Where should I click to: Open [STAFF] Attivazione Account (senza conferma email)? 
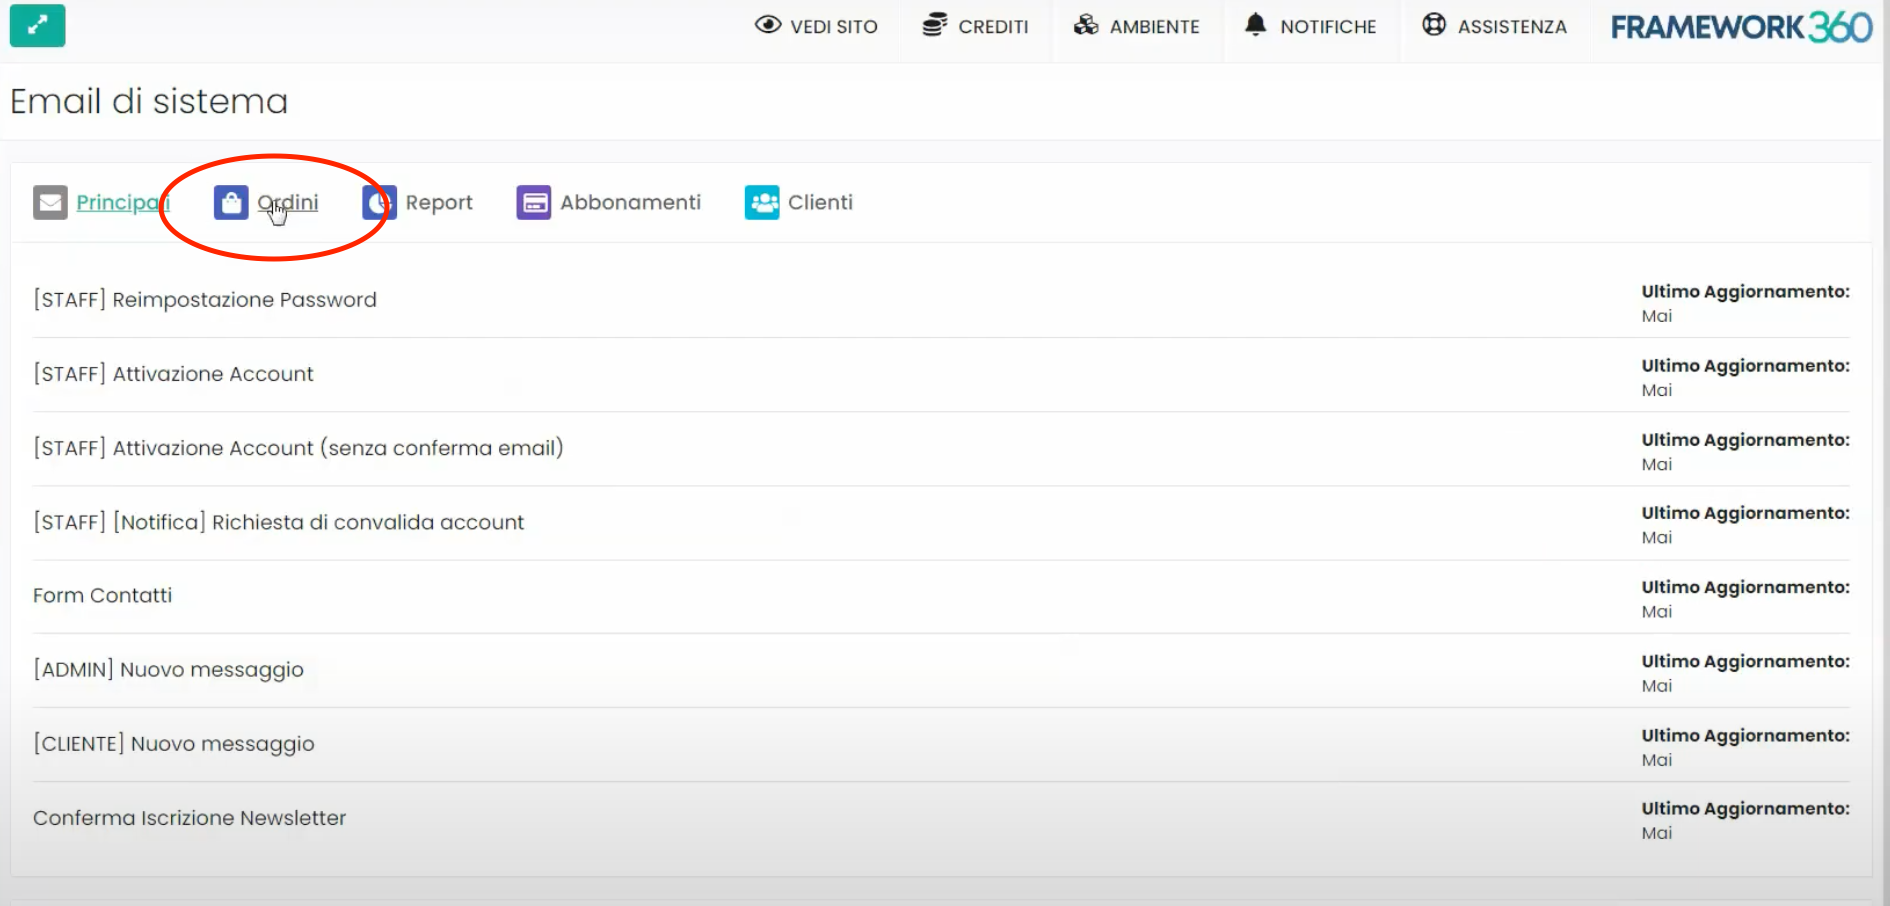(x=298, y=448)
